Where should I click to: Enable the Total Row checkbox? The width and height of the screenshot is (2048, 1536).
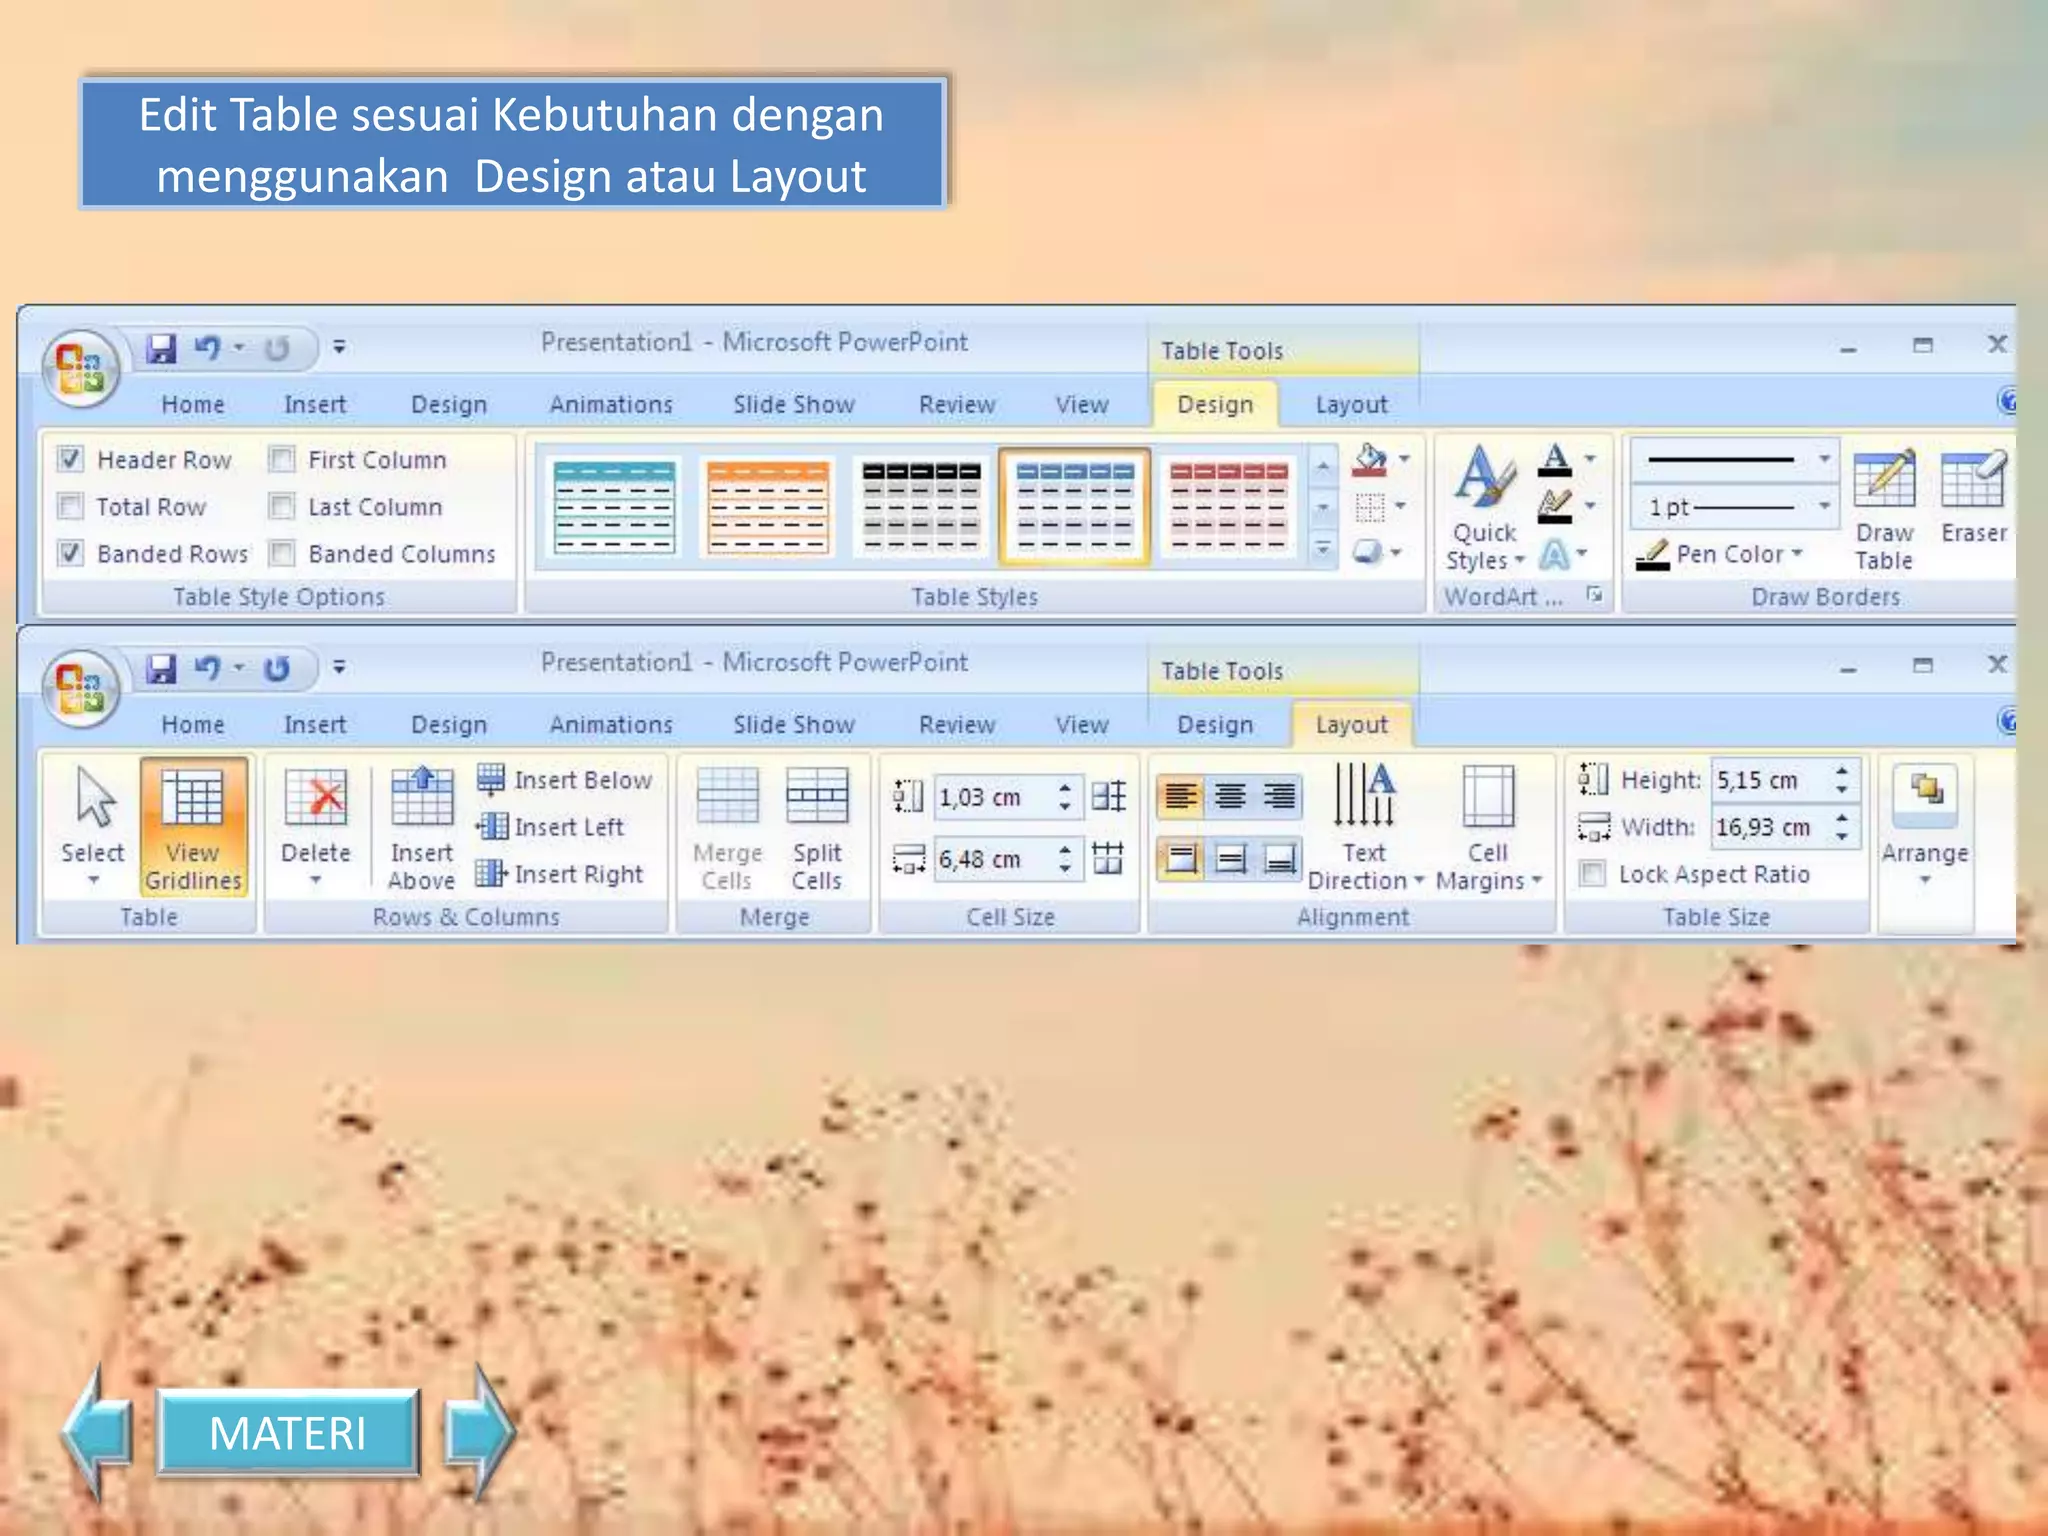click(70, 506)
